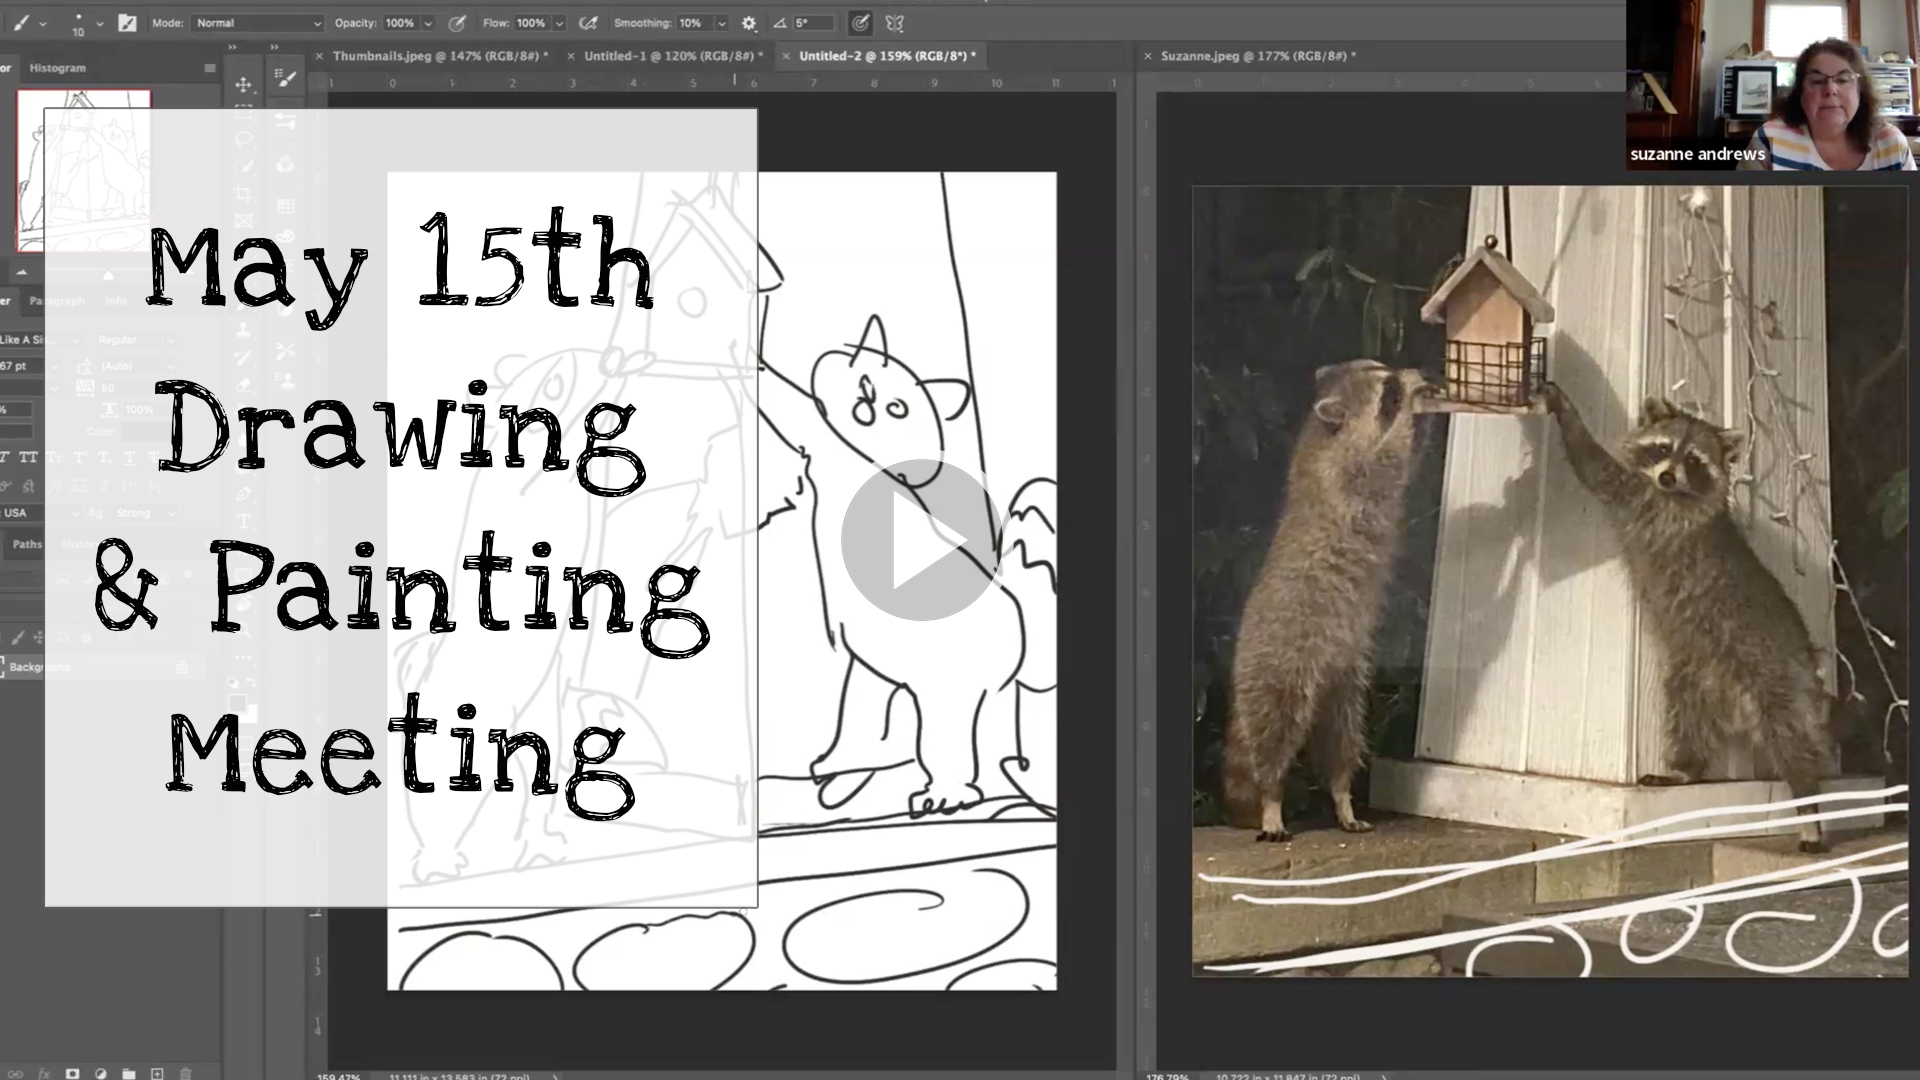The width and height of the screenshot is (1920, 1080).
Task: Delete layer with trash icon
Action: [x=185, y=1073]
